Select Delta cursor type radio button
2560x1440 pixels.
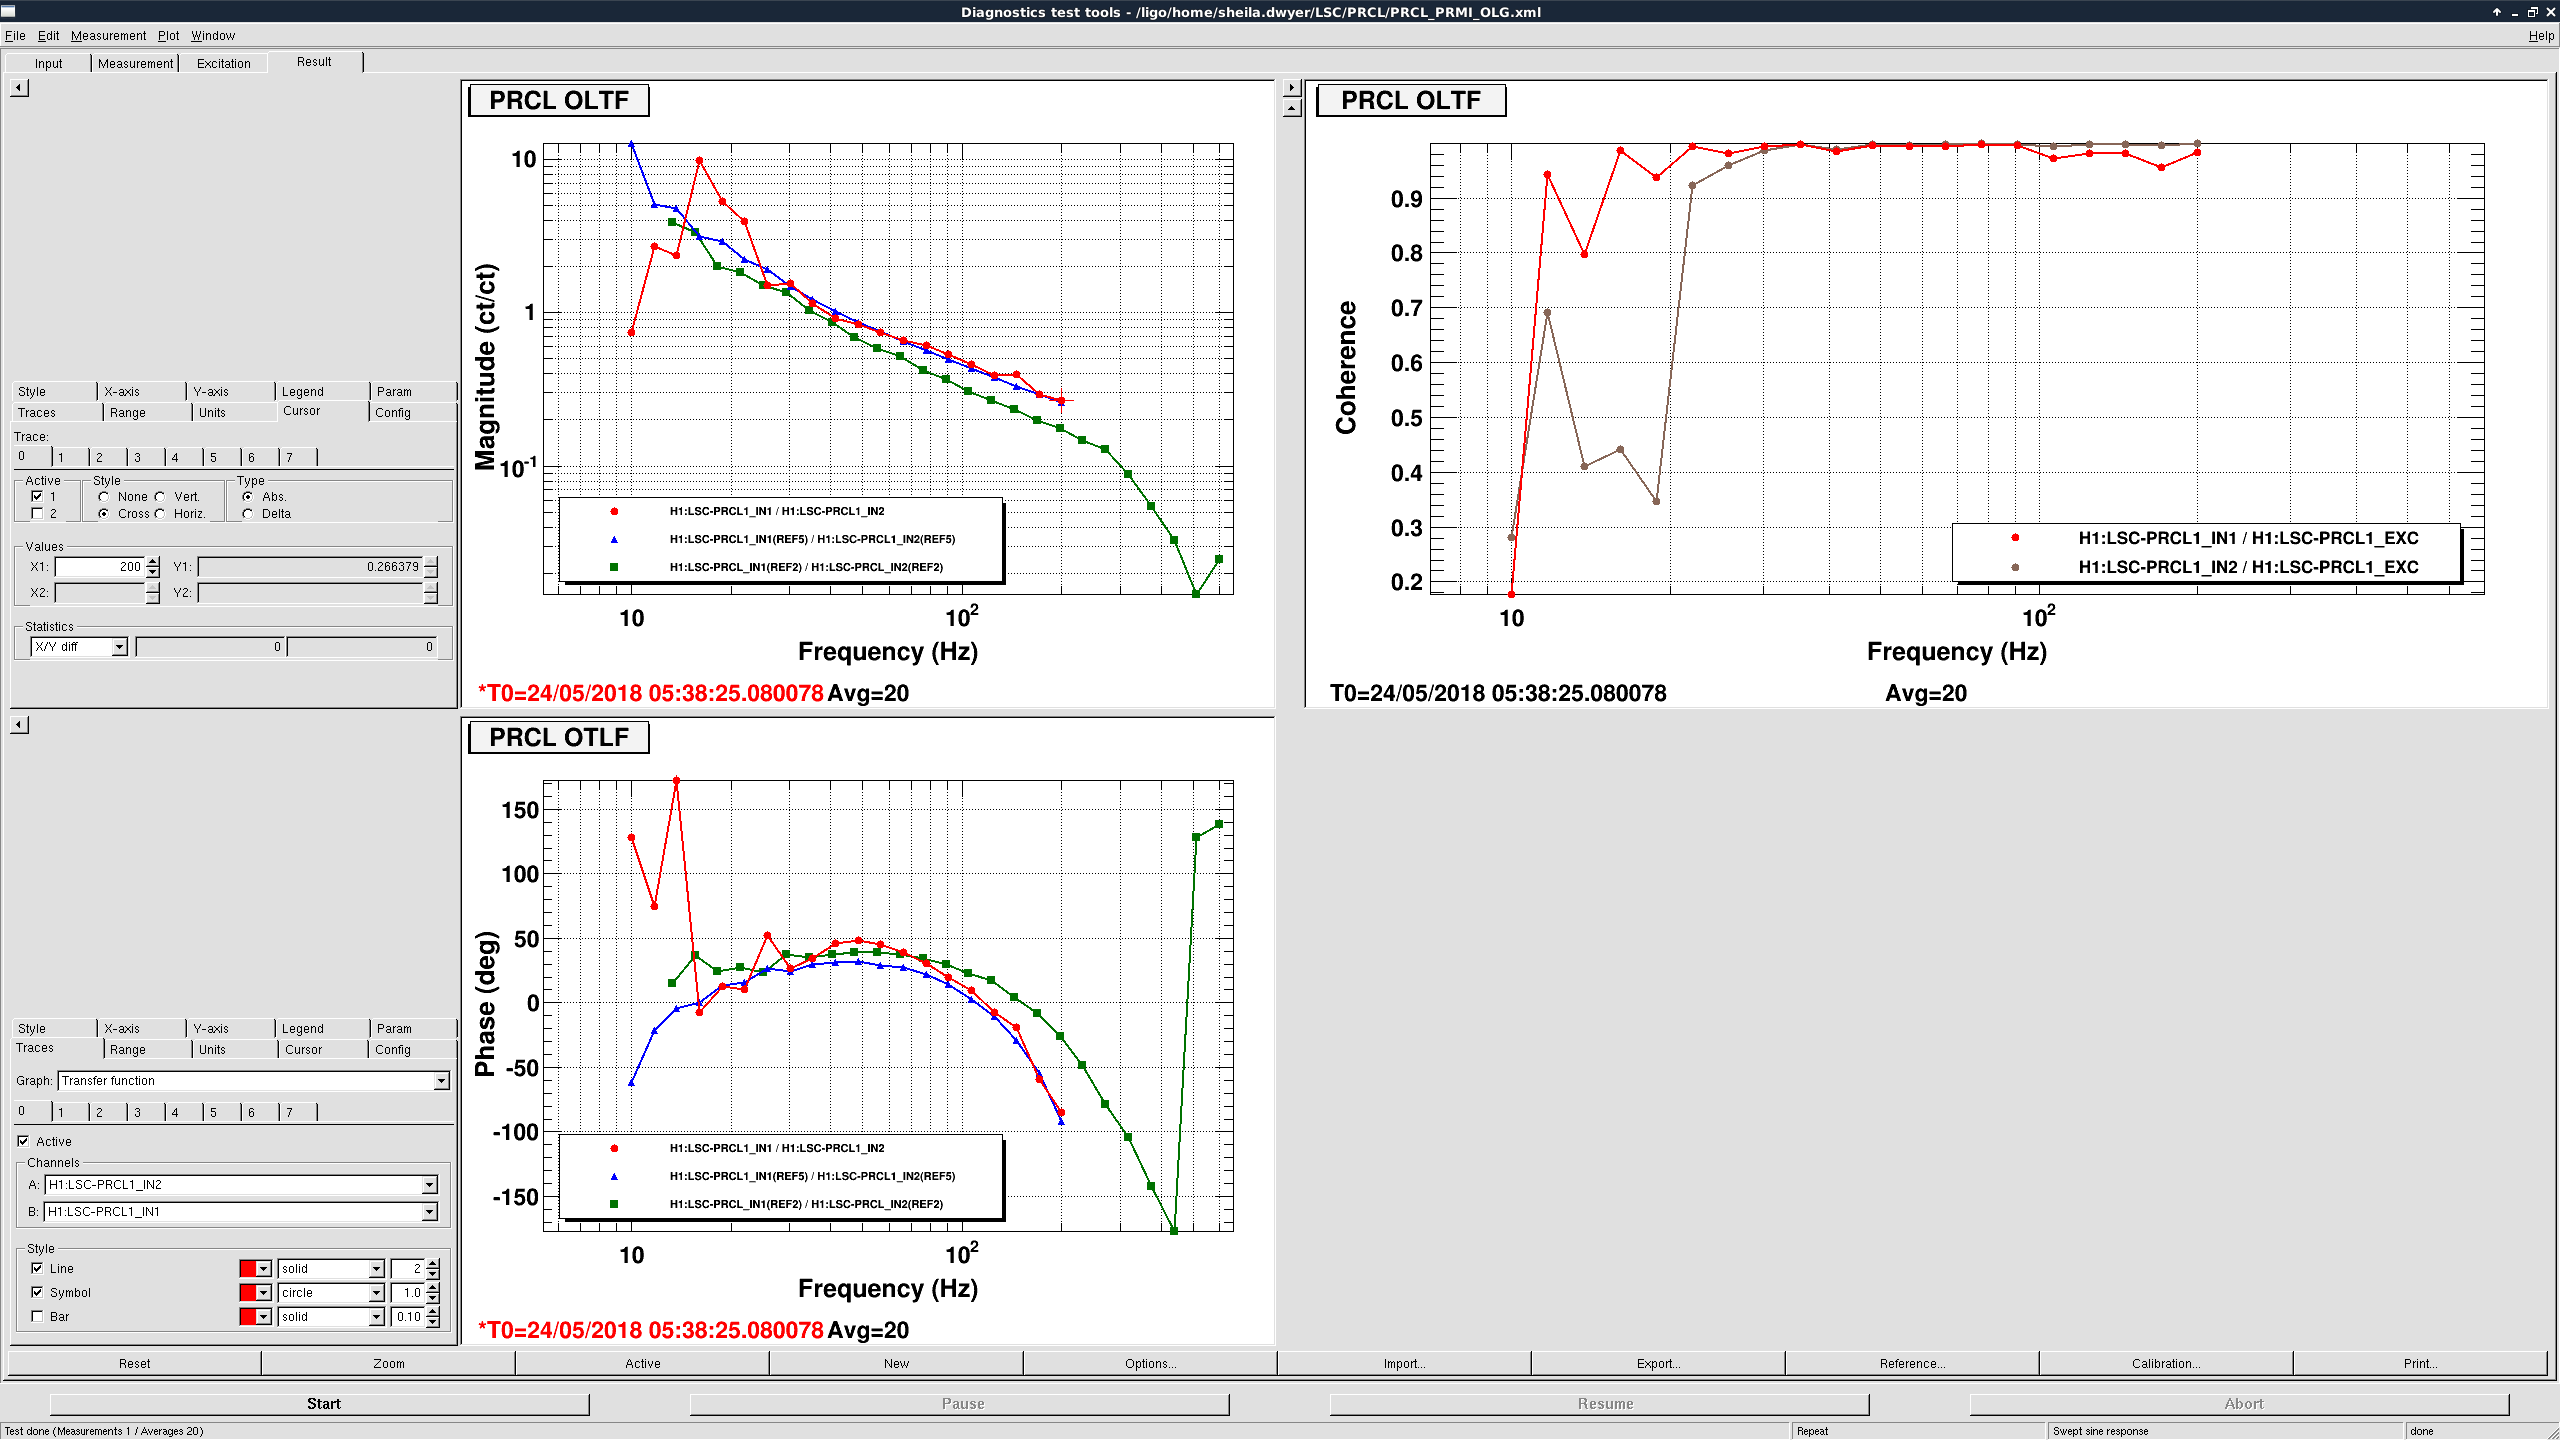247,514
